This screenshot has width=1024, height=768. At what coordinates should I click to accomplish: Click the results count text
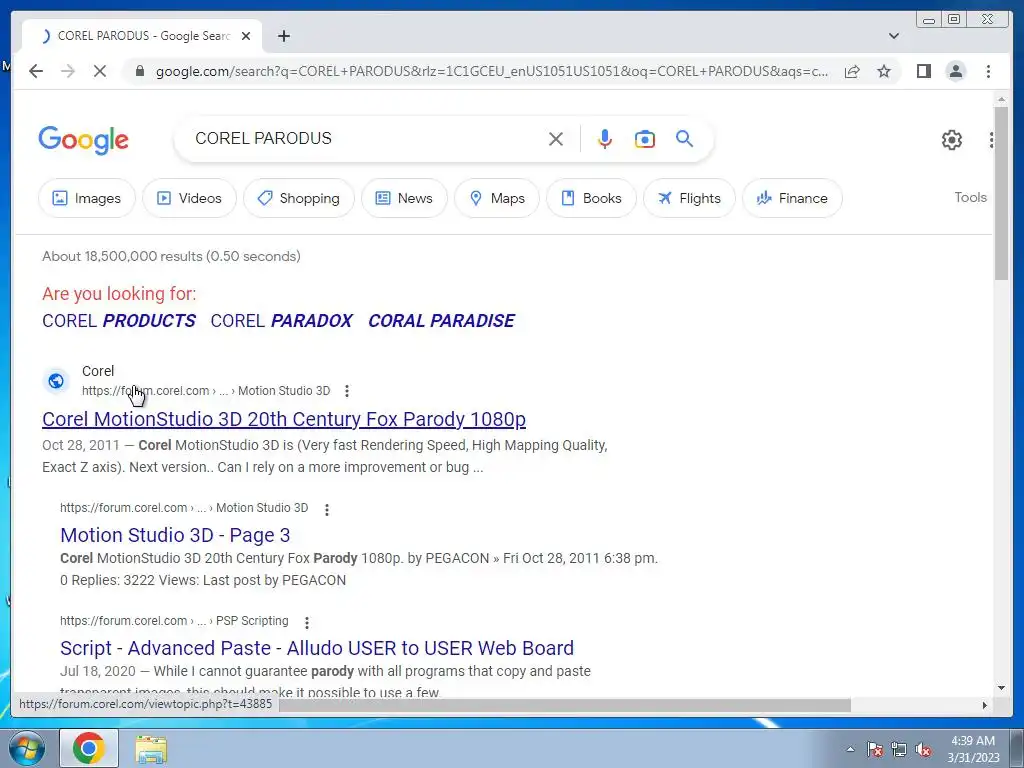(x=171, y=256)
